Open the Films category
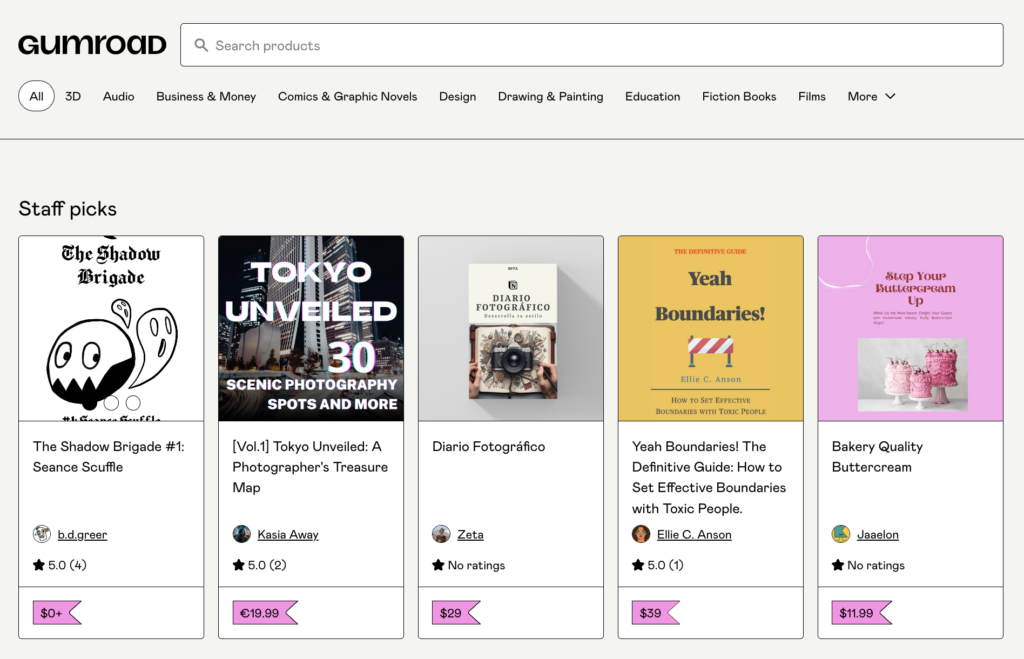Viewport: 1024px width, 659px height. click(812, 96)
